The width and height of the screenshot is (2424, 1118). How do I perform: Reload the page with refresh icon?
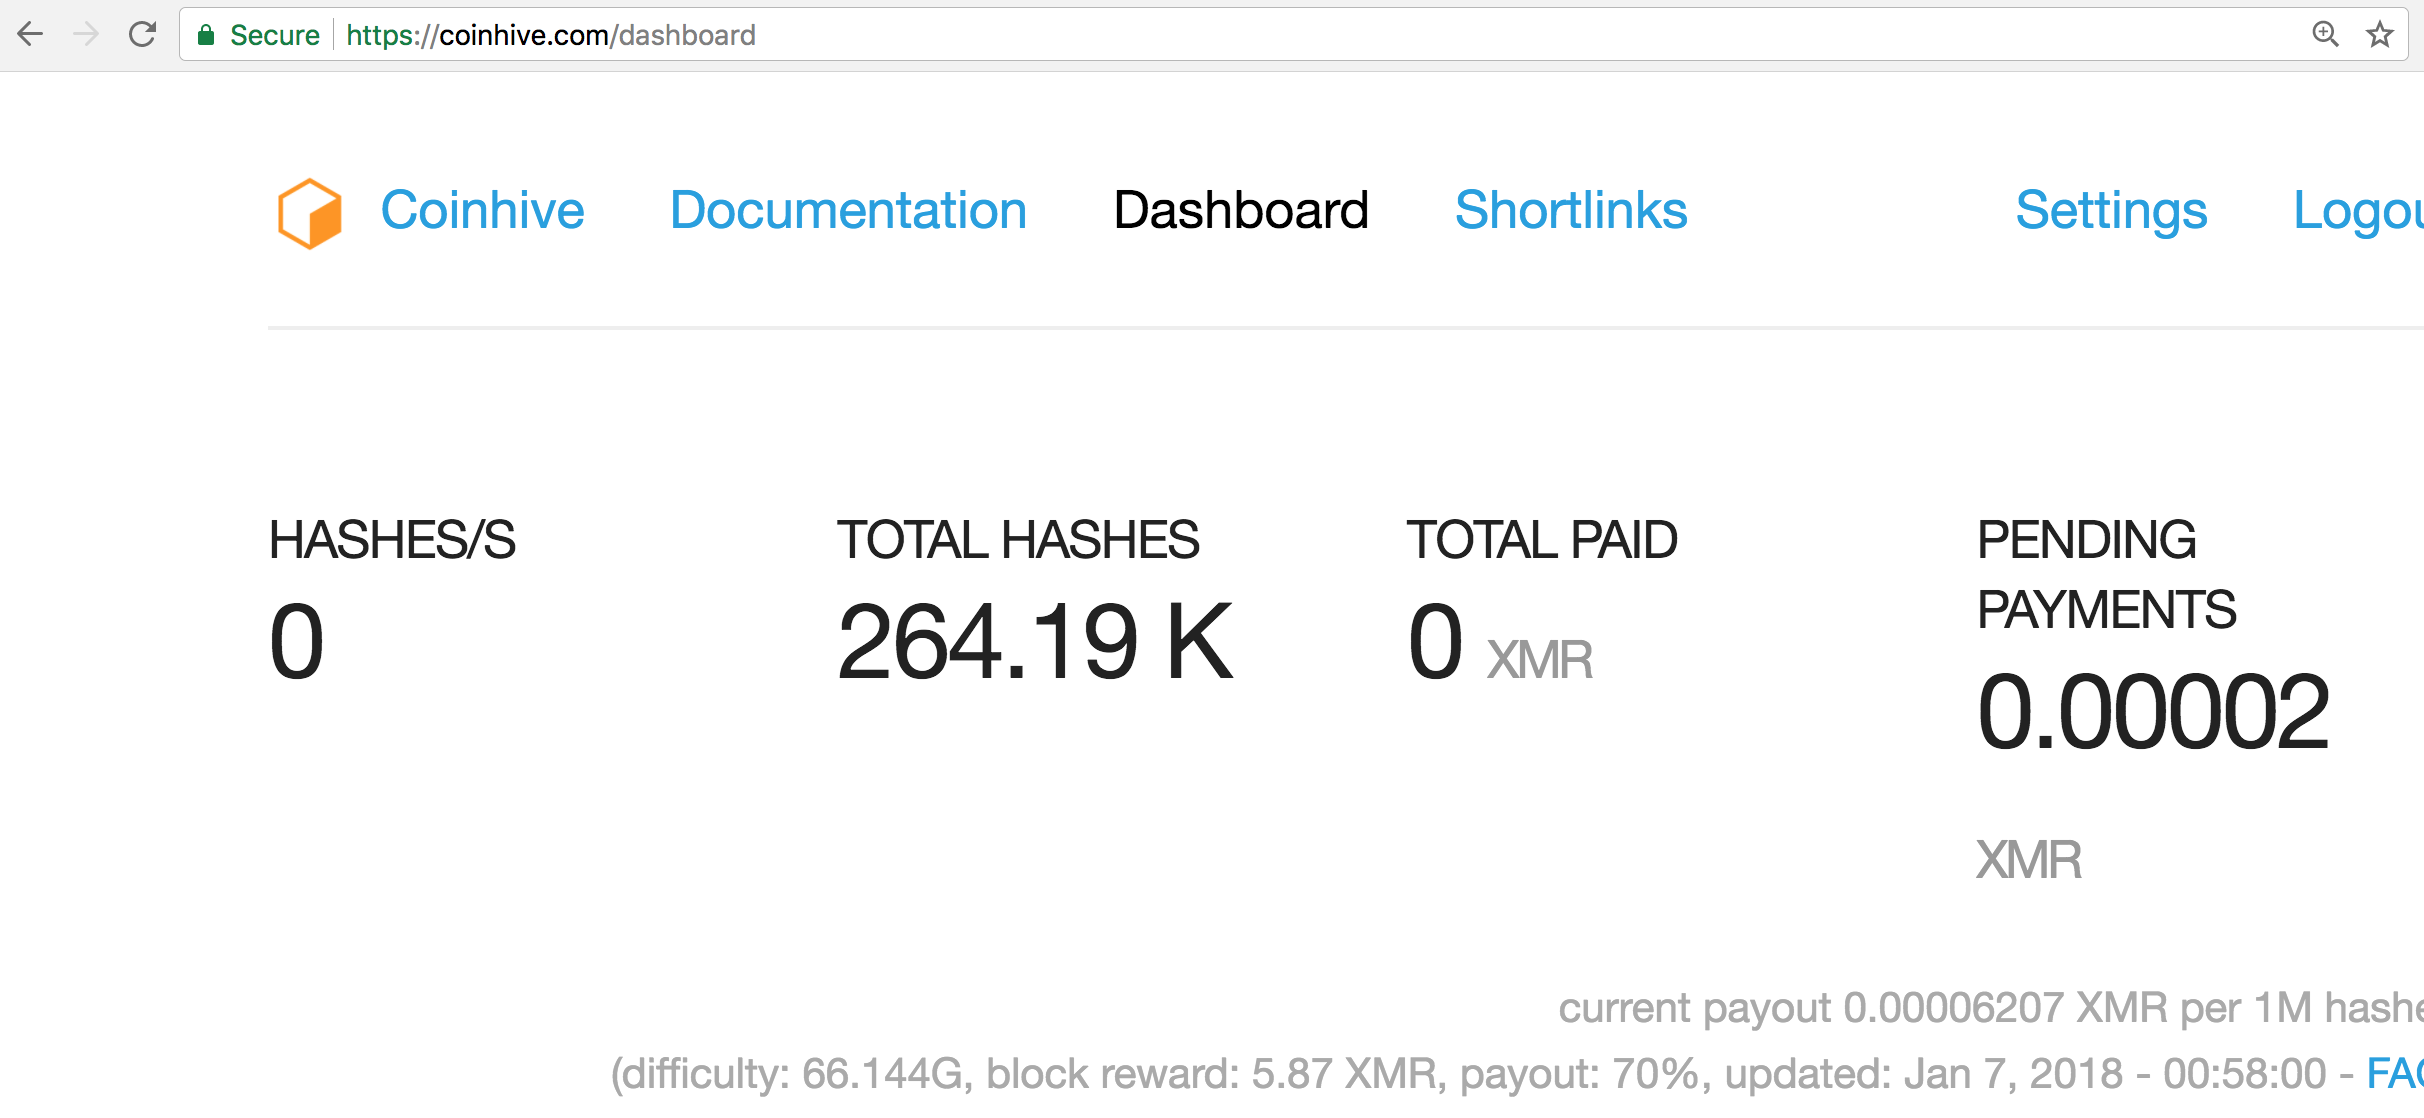tap(143, 35)
